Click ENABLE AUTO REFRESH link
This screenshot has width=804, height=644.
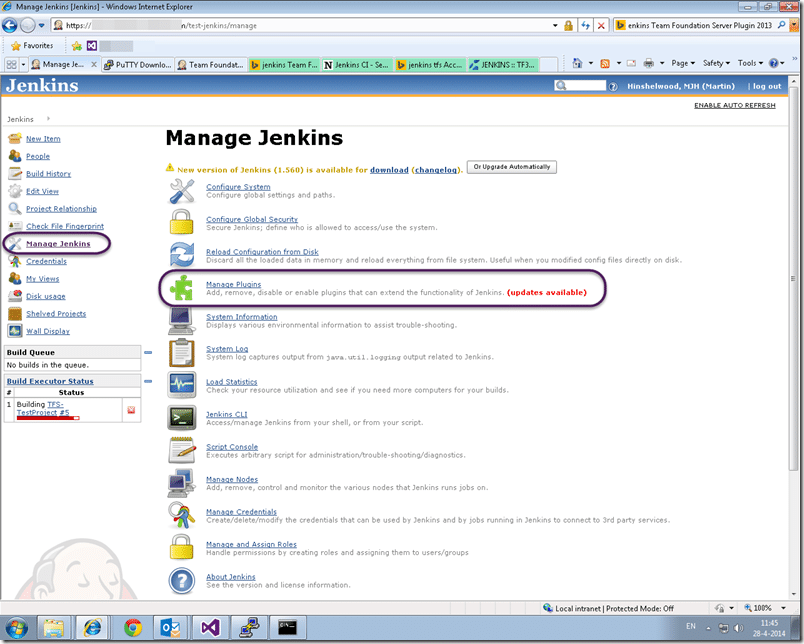735,105
